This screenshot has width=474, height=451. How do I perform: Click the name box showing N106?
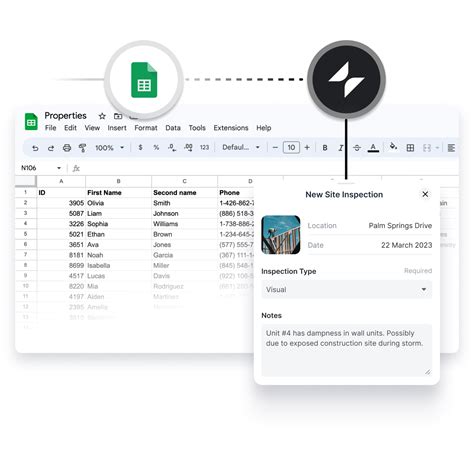pos(29,168)
